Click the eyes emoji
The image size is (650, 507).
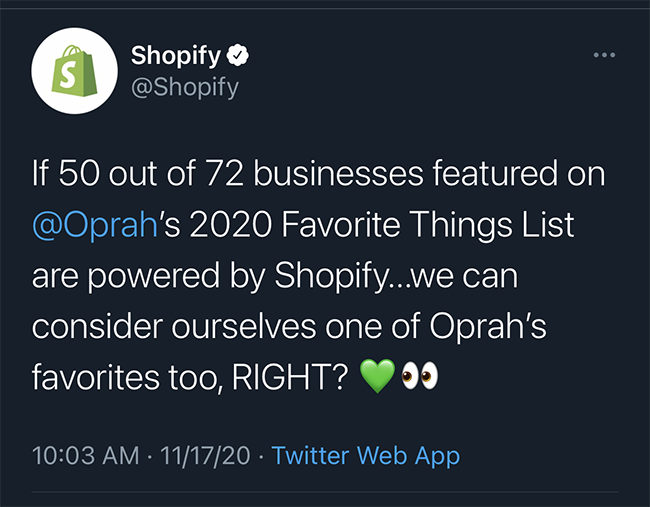420,378
